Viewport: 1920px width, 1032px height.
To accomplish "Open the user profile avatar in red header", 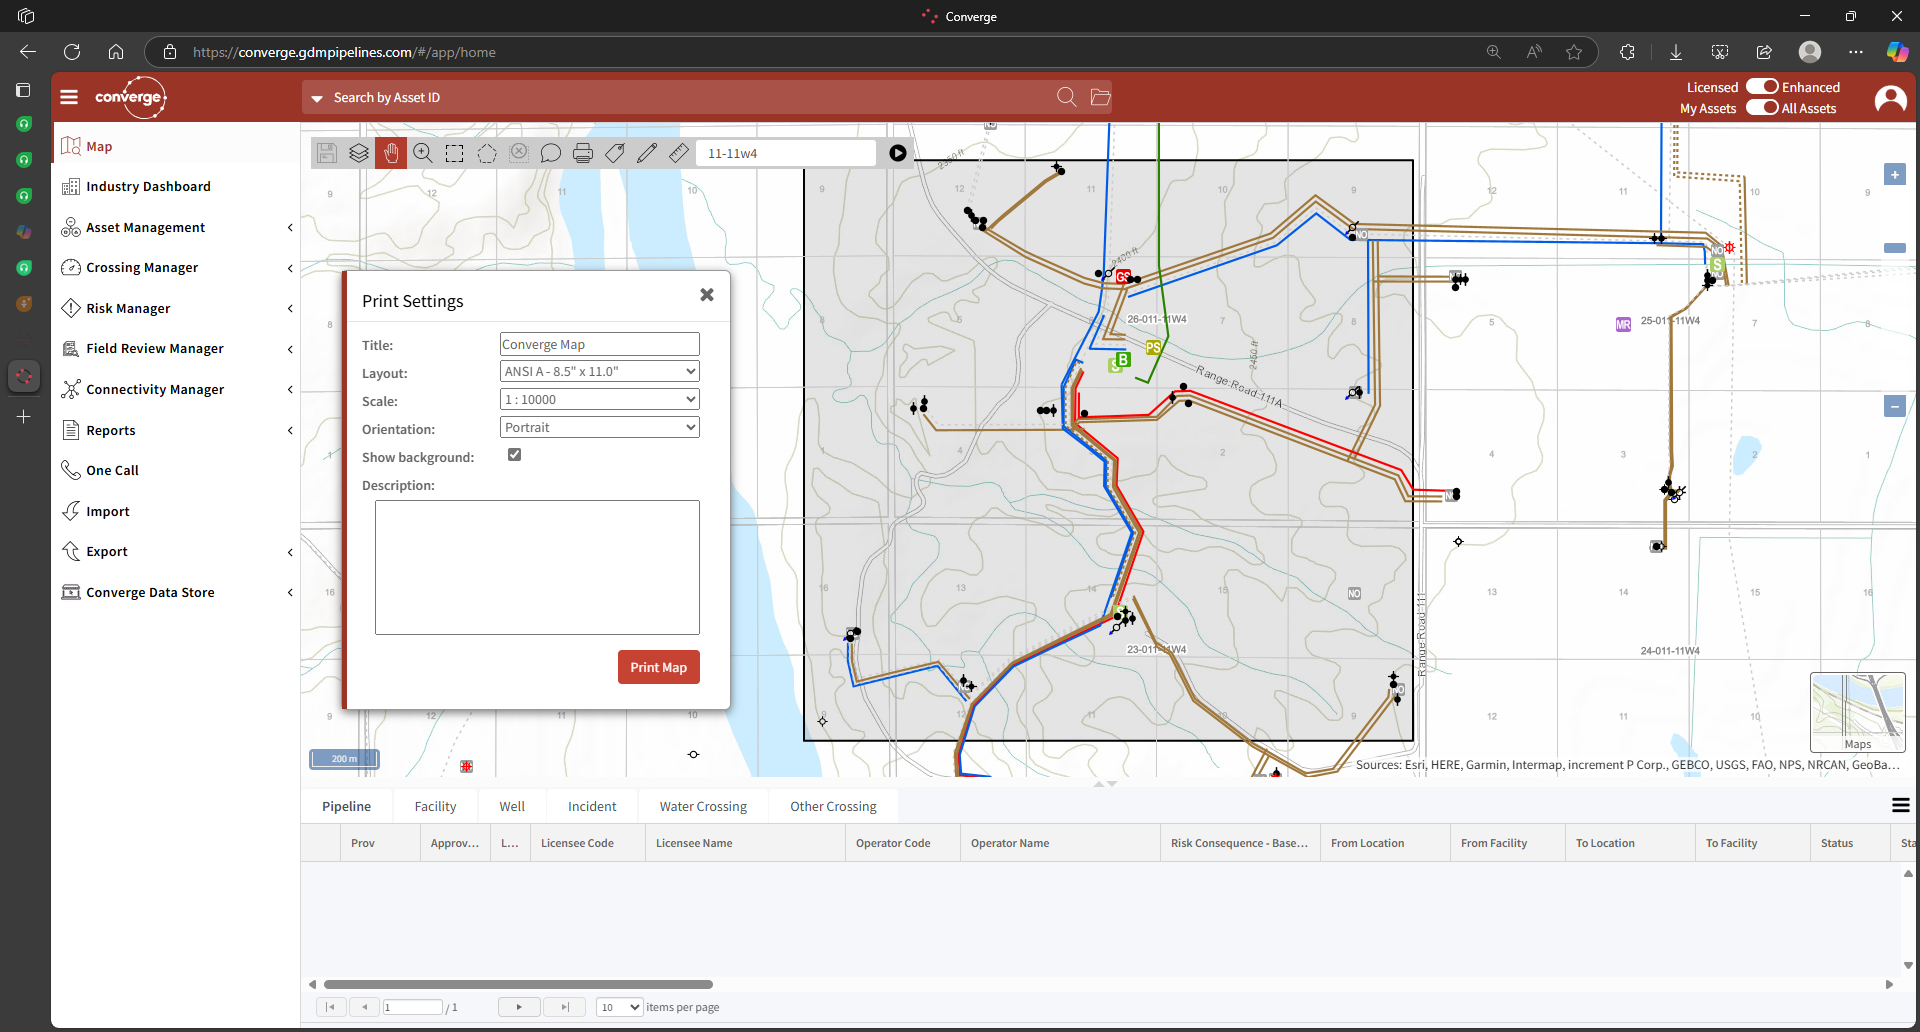I will pyautogui.click(x=1890, y=98).
